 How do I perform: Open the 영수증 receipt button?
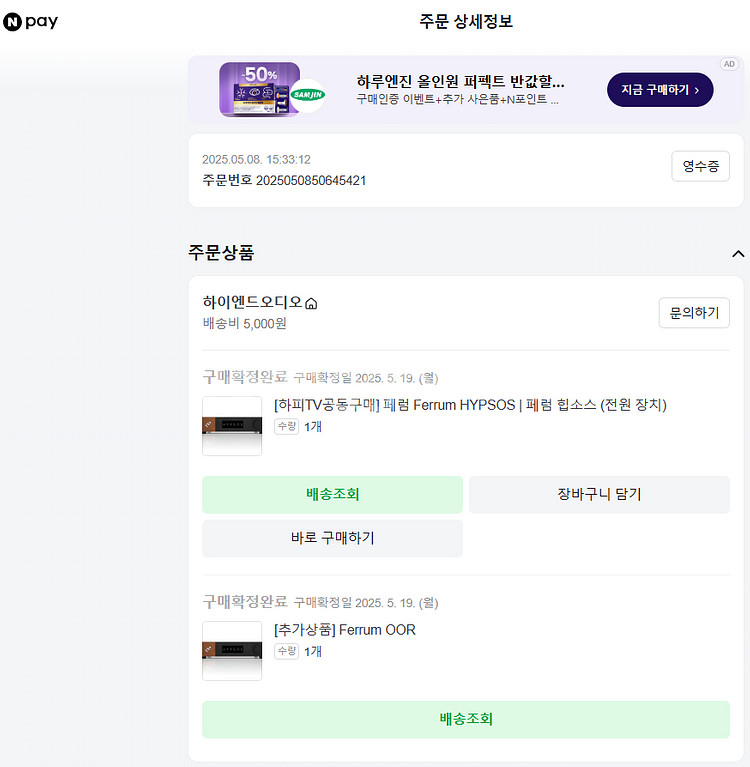[x=700, y=166]
